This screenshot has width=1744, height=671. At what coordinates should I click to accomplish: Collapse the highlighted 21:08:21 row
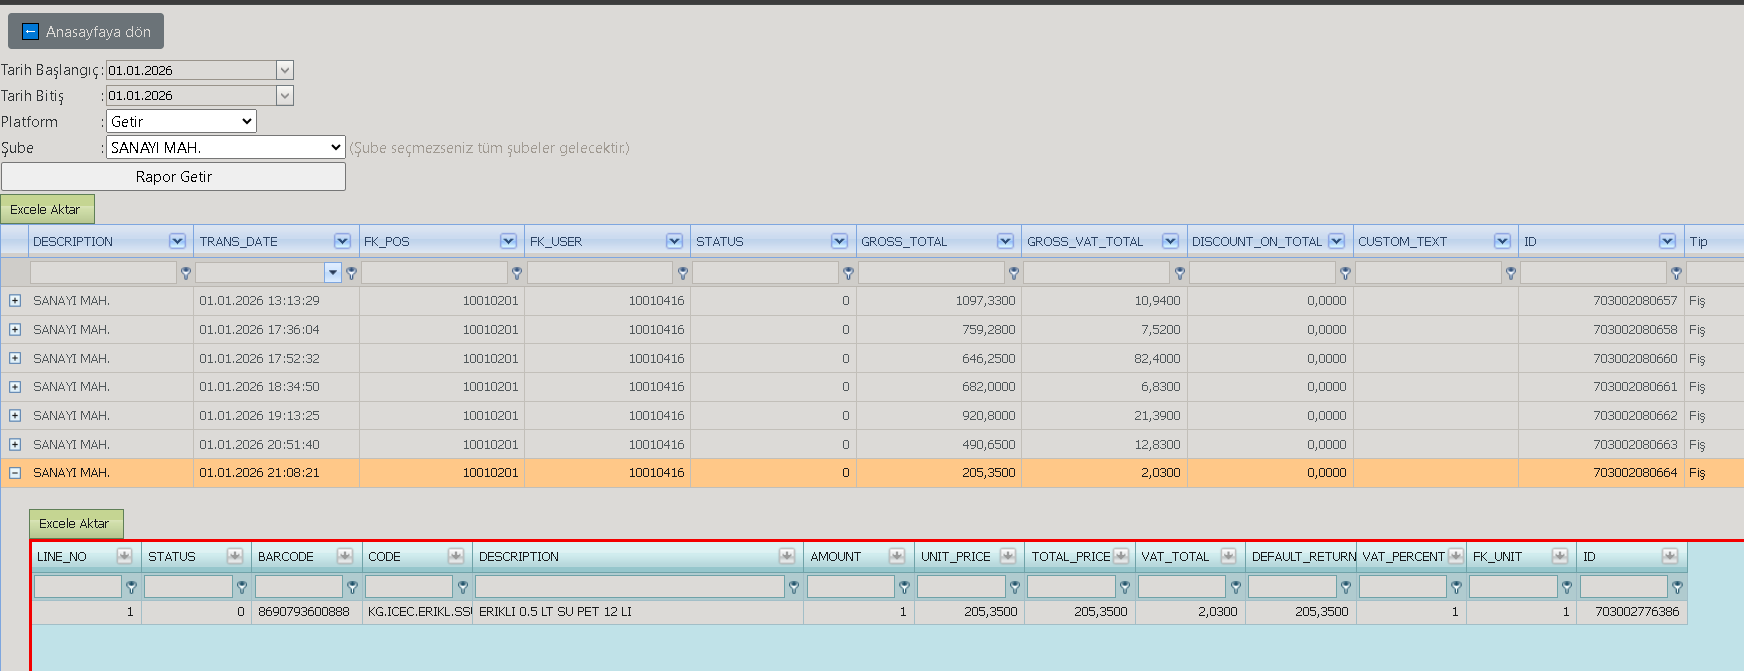pyautogui.click(x=15, y=473)
